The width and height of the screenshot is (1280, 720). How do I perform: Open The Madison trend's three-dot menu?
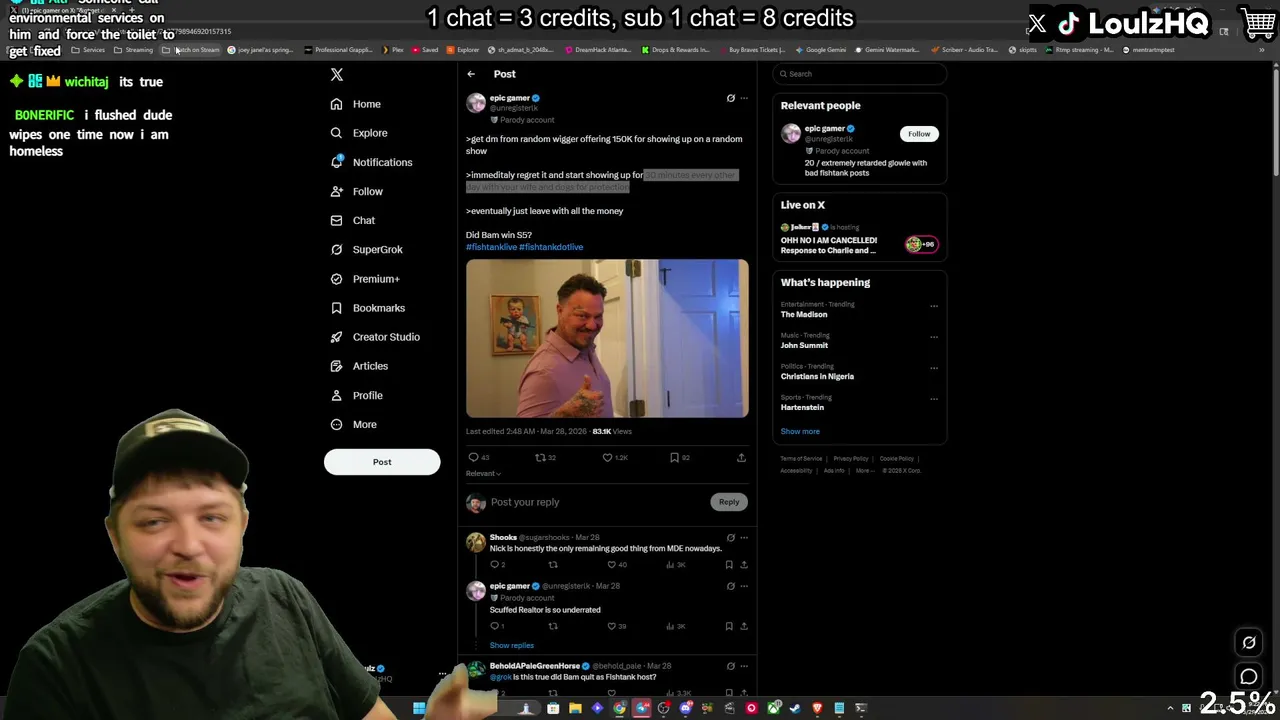point(934,306)
